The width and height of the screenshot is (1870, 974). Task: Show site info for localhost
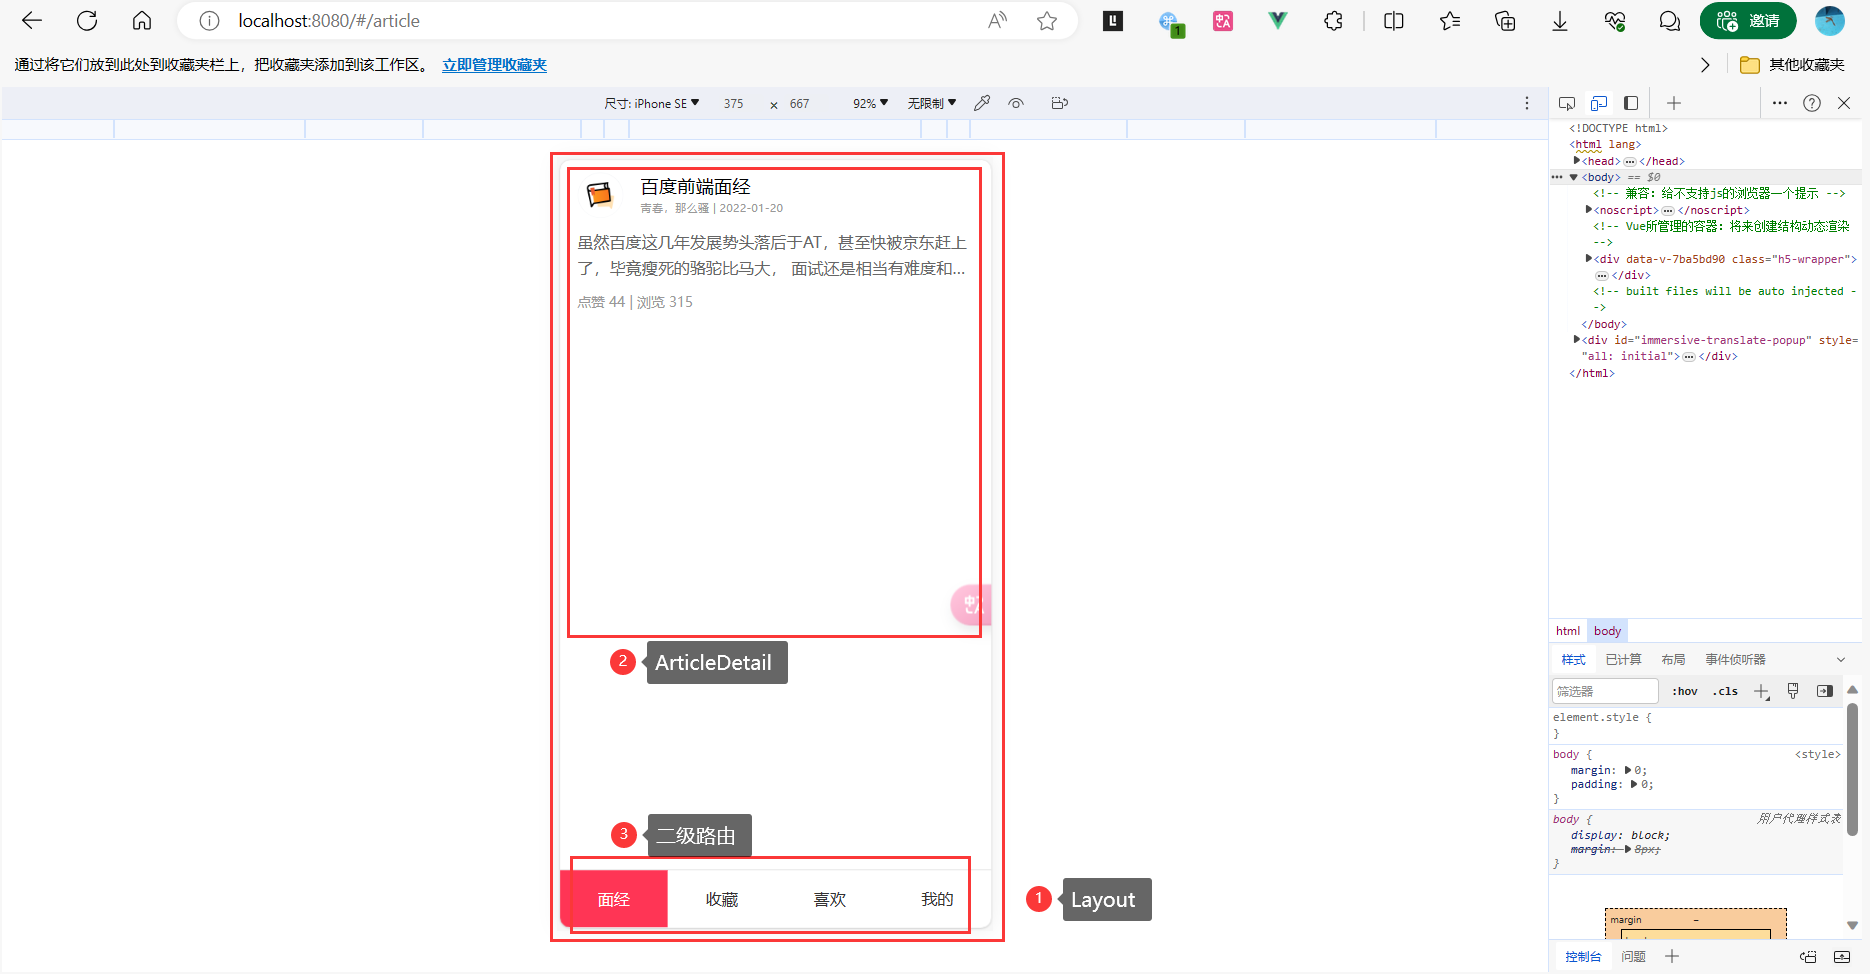(209, 21)
